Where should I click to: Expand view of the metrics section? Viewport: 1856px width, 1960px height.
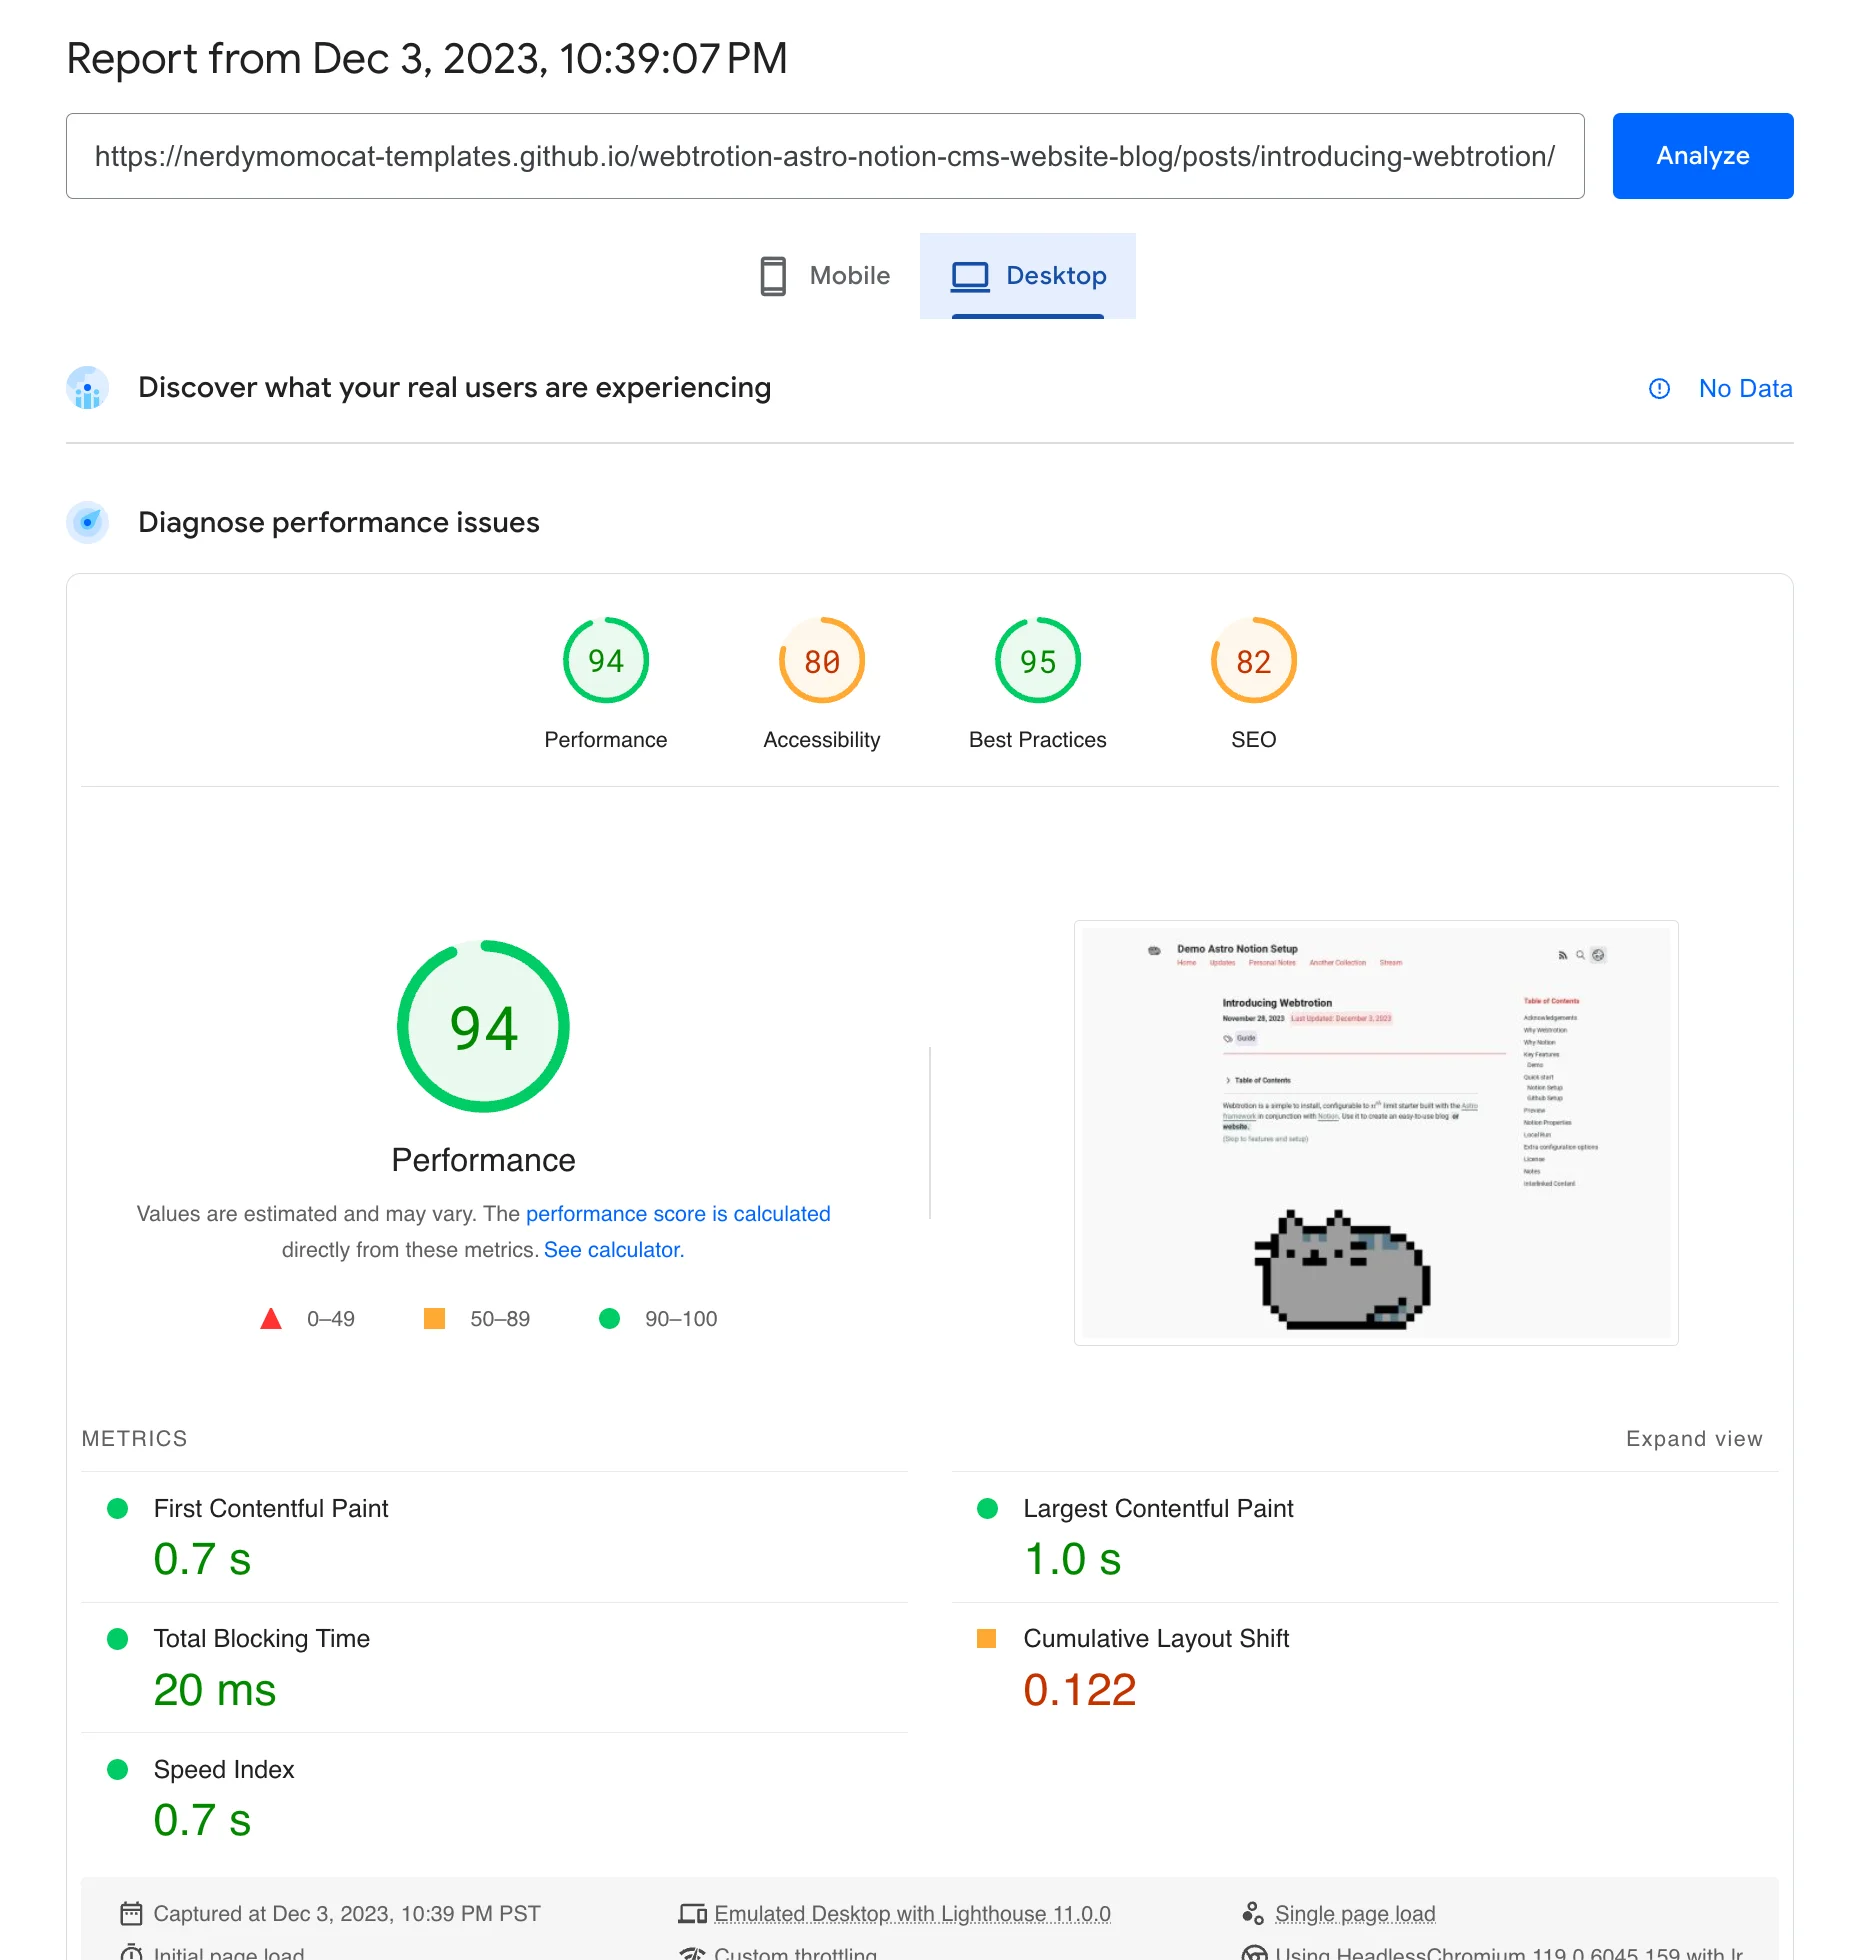(1693, 1439)
